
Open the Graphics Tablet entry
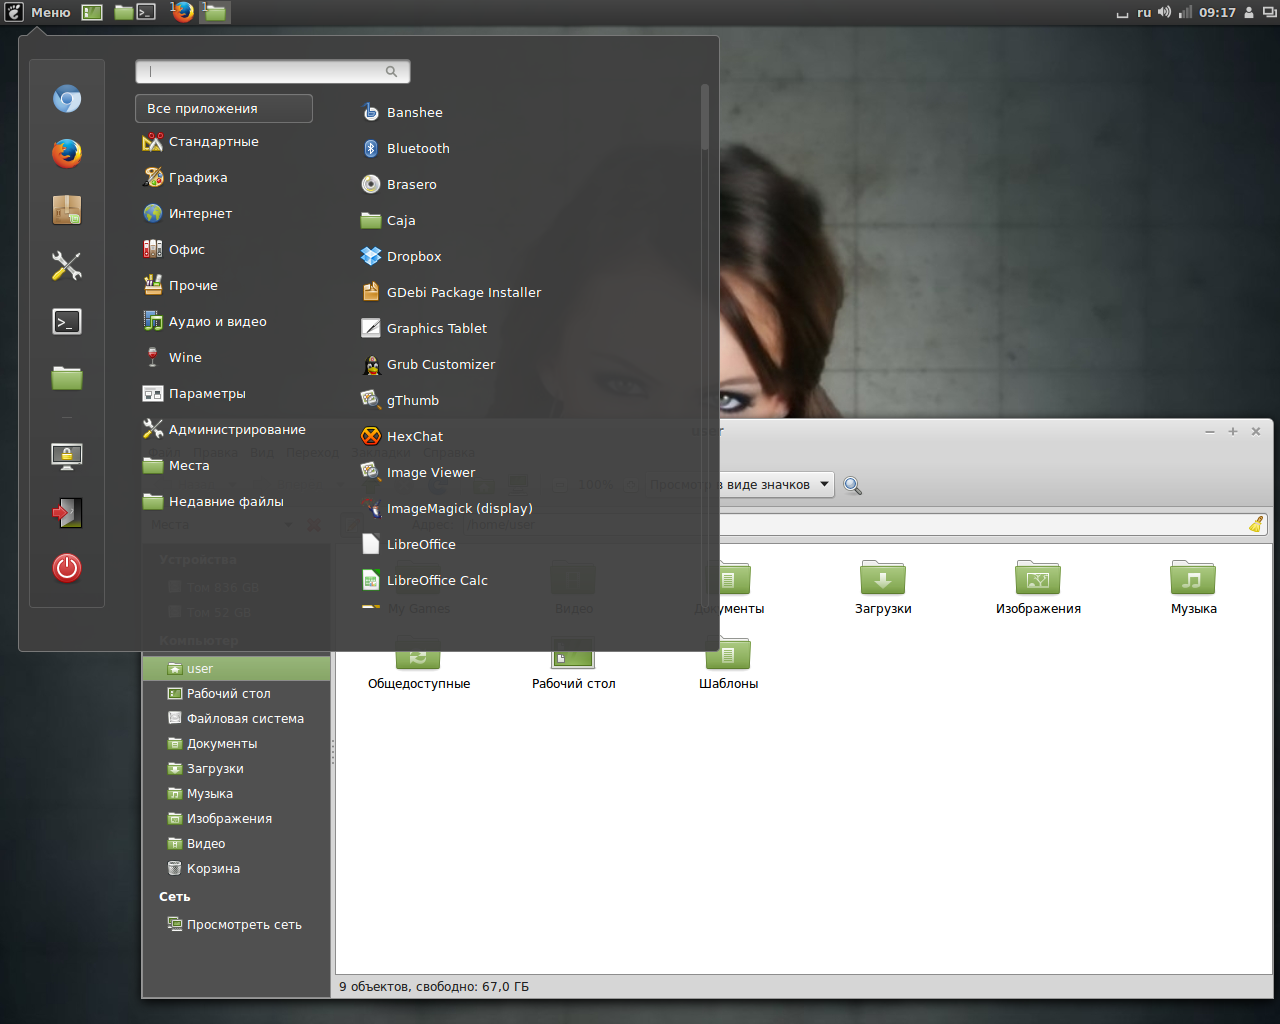424,328
